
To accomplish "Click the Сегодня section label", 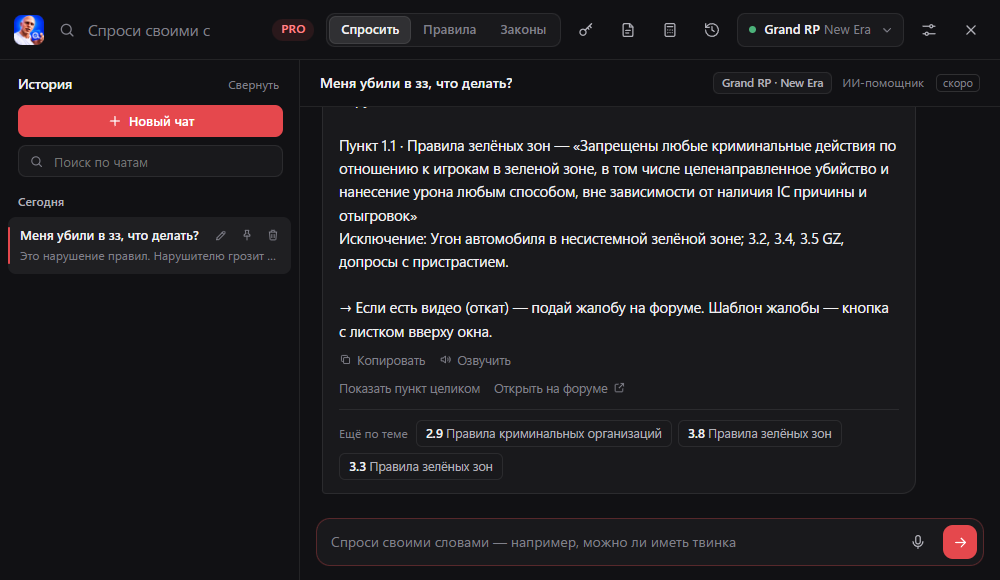I will pos(41,202).
